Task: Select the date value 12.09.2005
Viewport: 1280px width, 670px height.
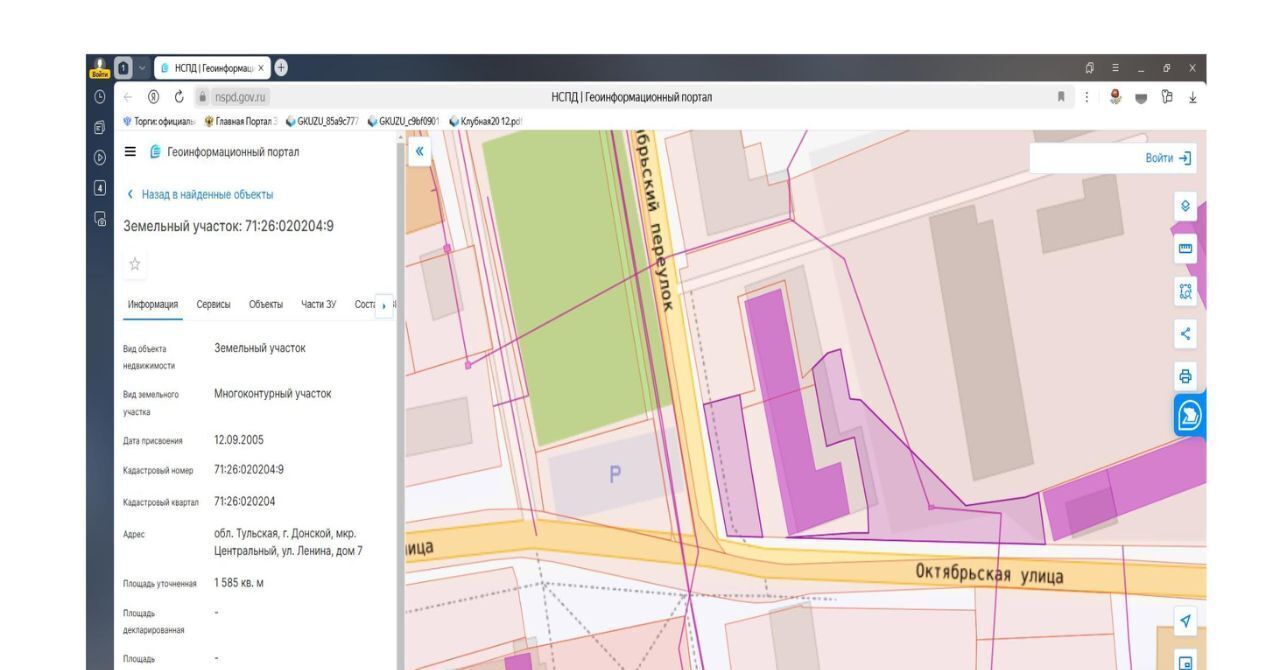Action: [x=240, y=439]
